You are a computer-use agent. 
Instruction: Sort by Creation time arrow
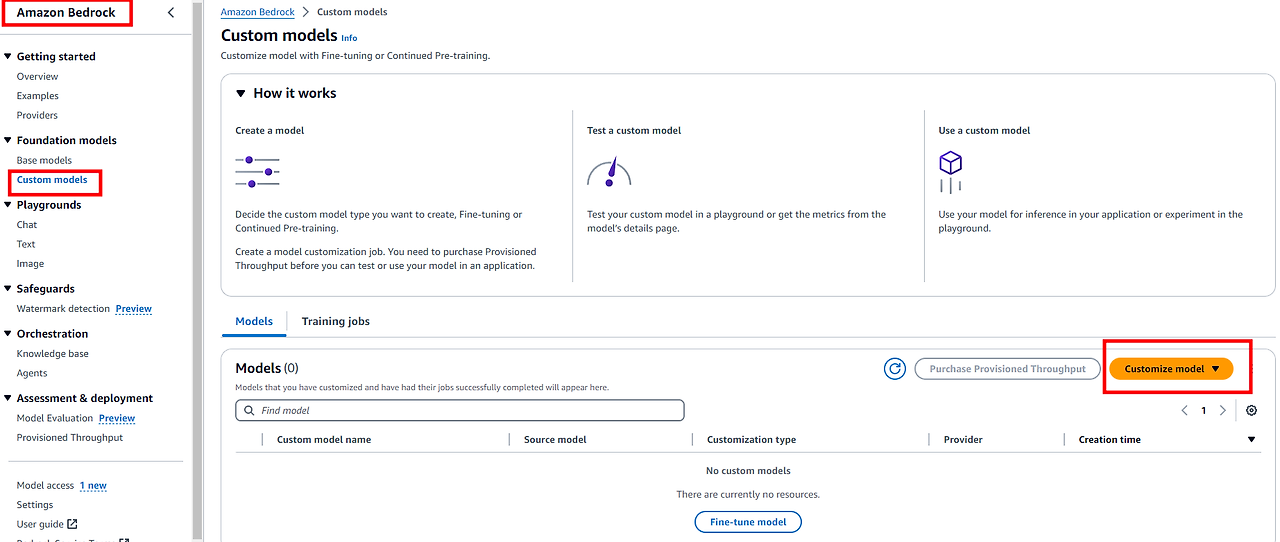1251,440
